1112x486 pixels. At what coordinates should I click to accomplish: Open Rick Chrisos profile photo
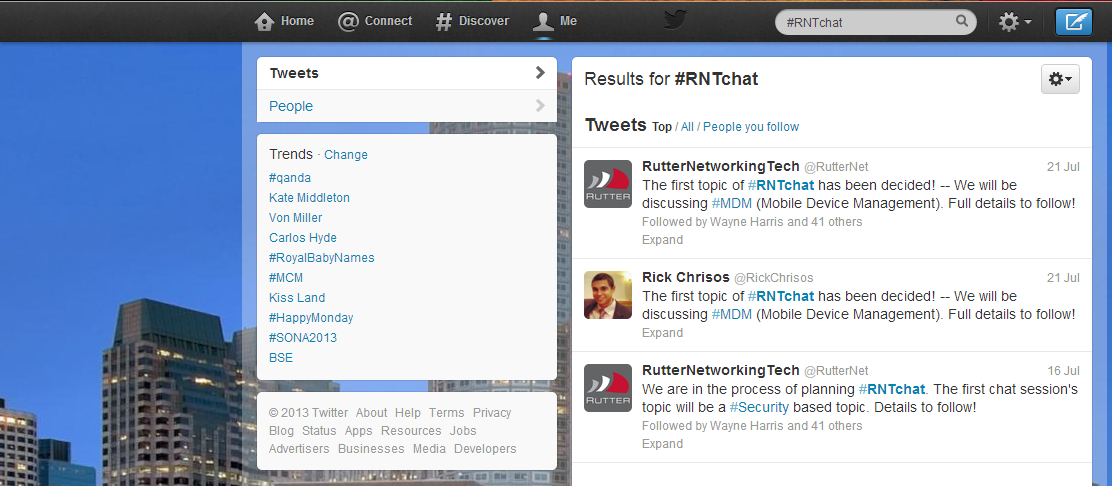(608, 295)
